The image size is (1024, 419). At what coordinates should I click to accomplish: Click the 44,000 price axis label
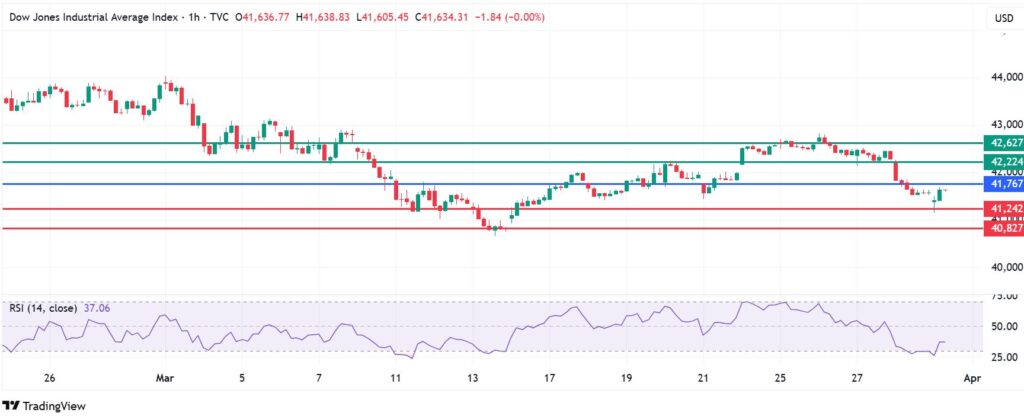click(1003, 77)
